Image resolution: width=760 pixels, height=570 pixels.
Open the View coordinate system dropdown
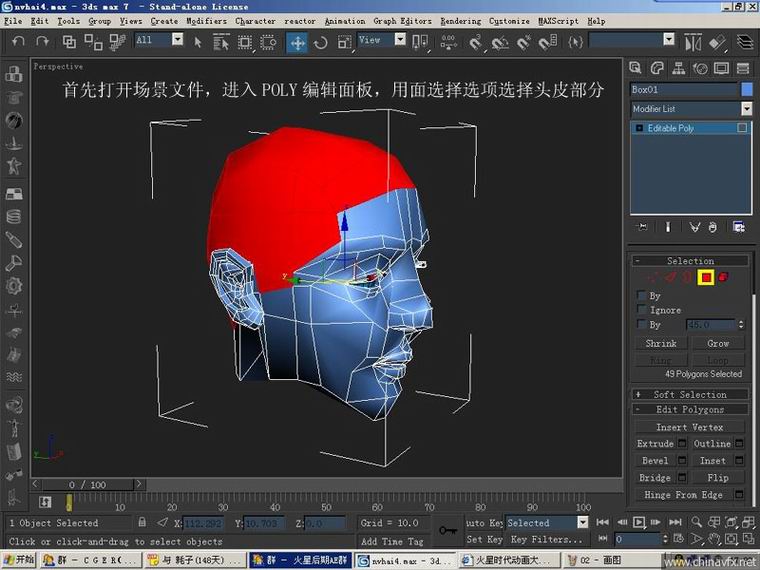(x=400, y=39)
